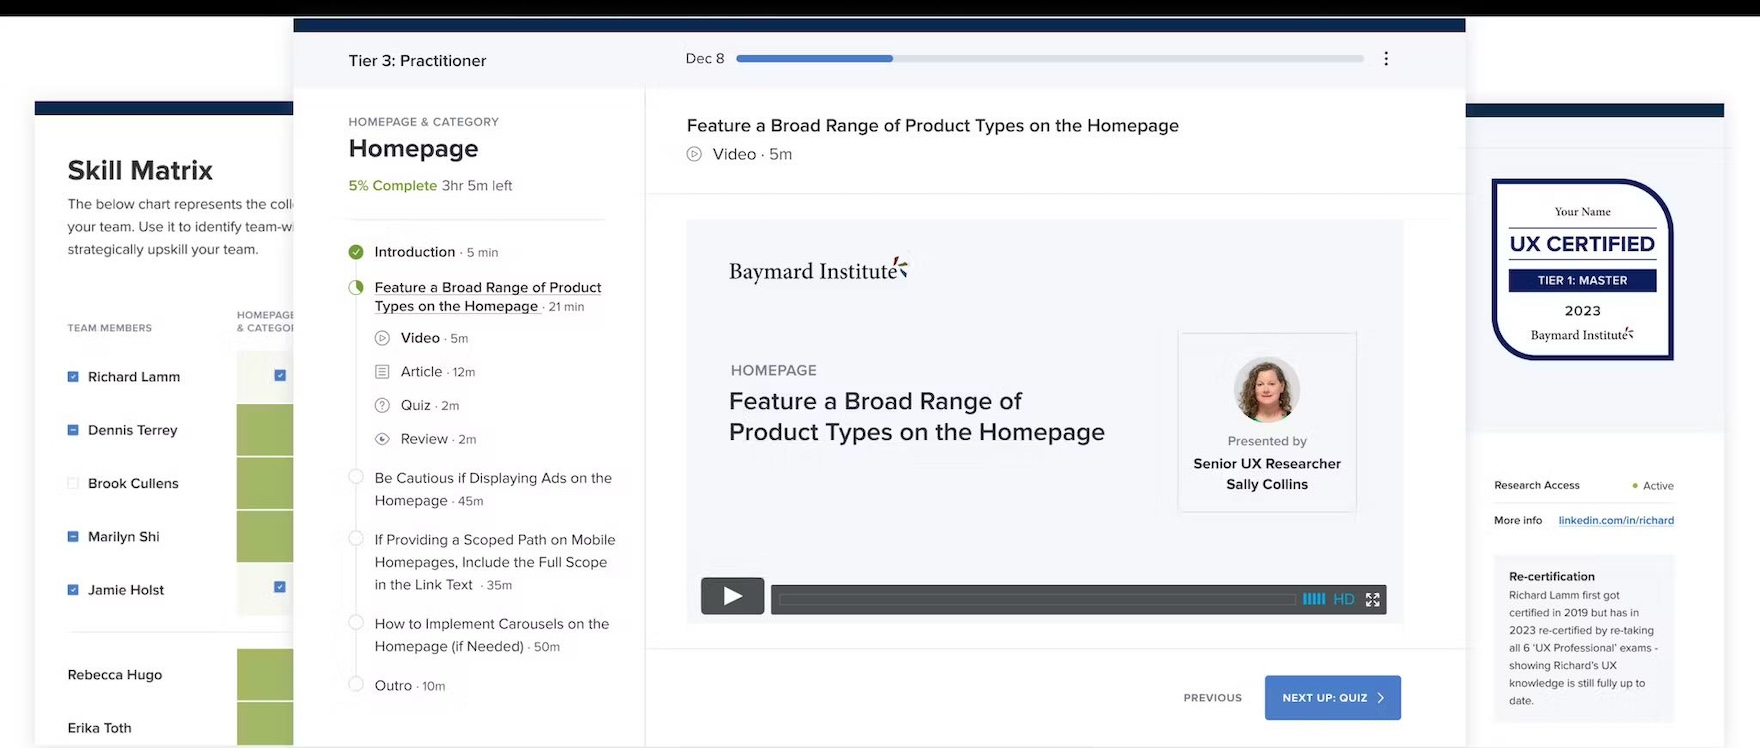This screenshot has height=748, width=1760.
Task: Select the Video lesson icon in sidebar
Action: (382, 338)
